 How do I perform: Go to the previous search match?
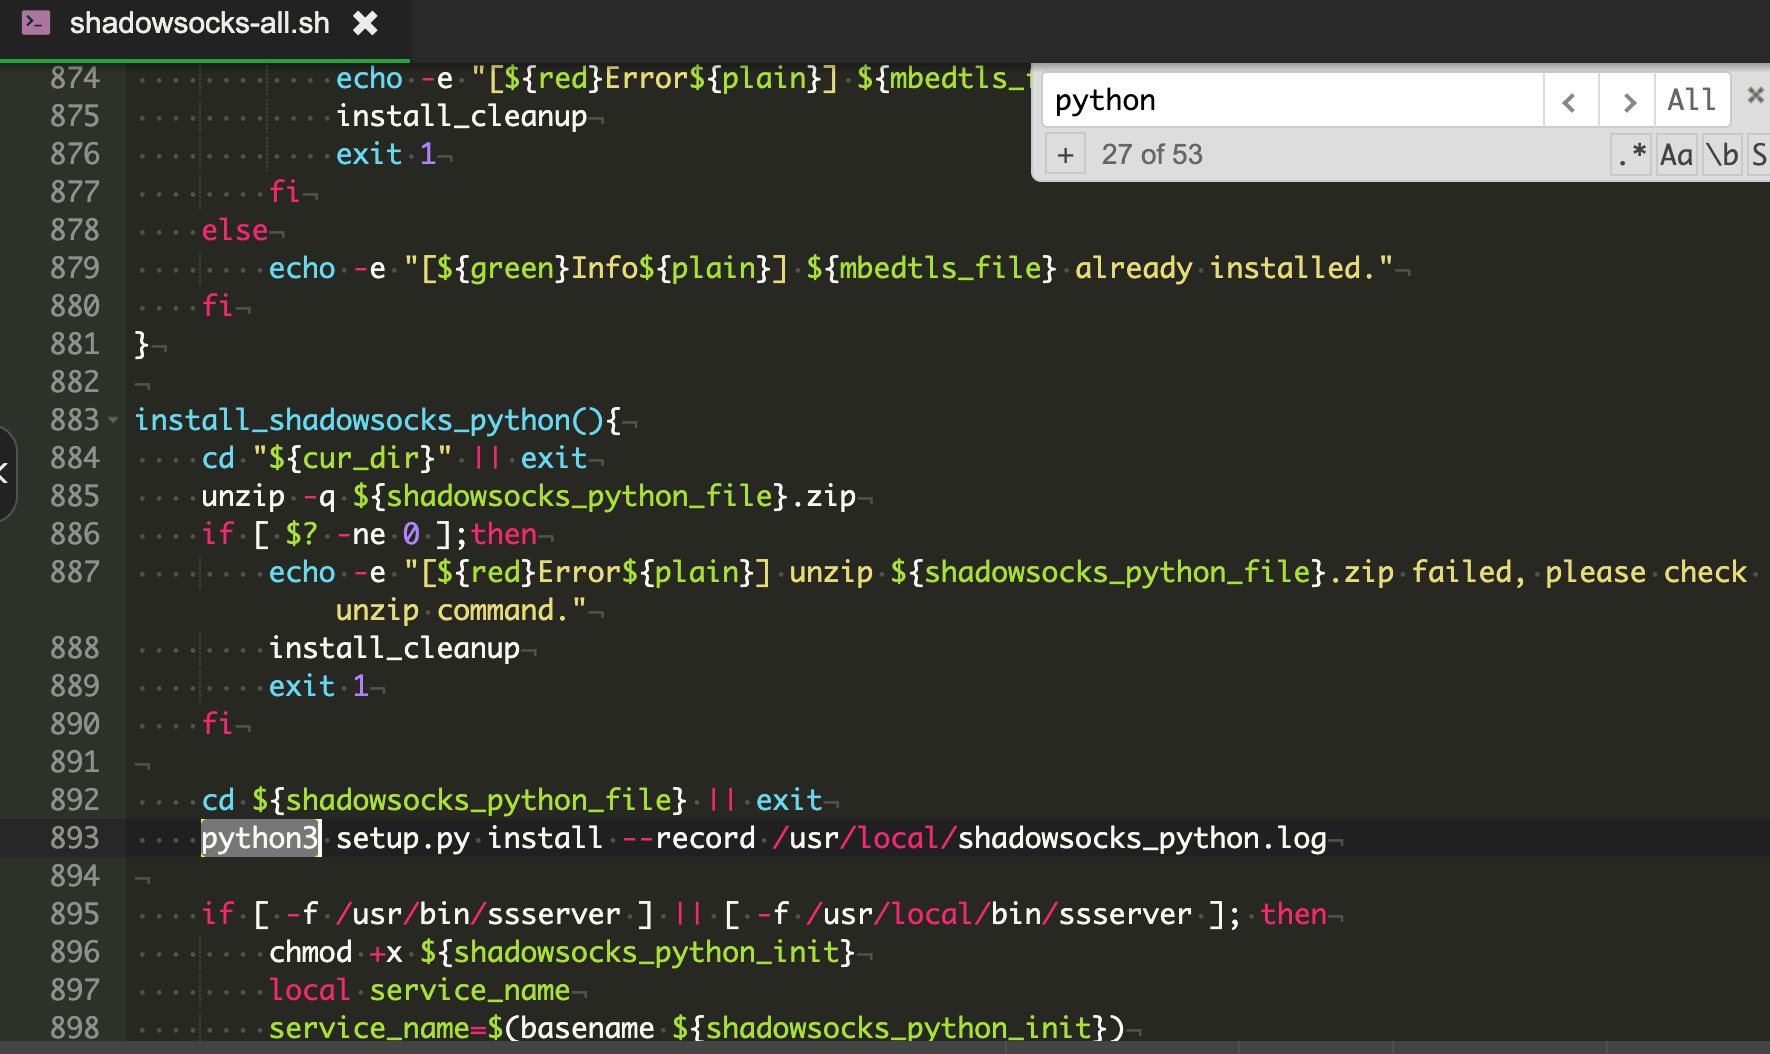click(x=1569, y=101)
